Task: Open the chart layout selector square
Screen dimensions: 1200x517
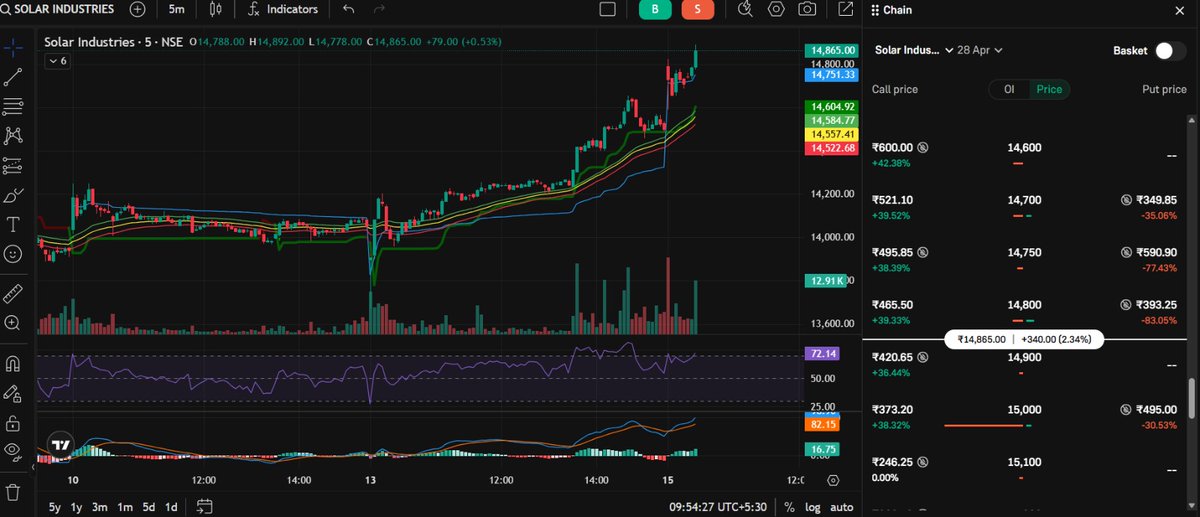Action: 607,9
